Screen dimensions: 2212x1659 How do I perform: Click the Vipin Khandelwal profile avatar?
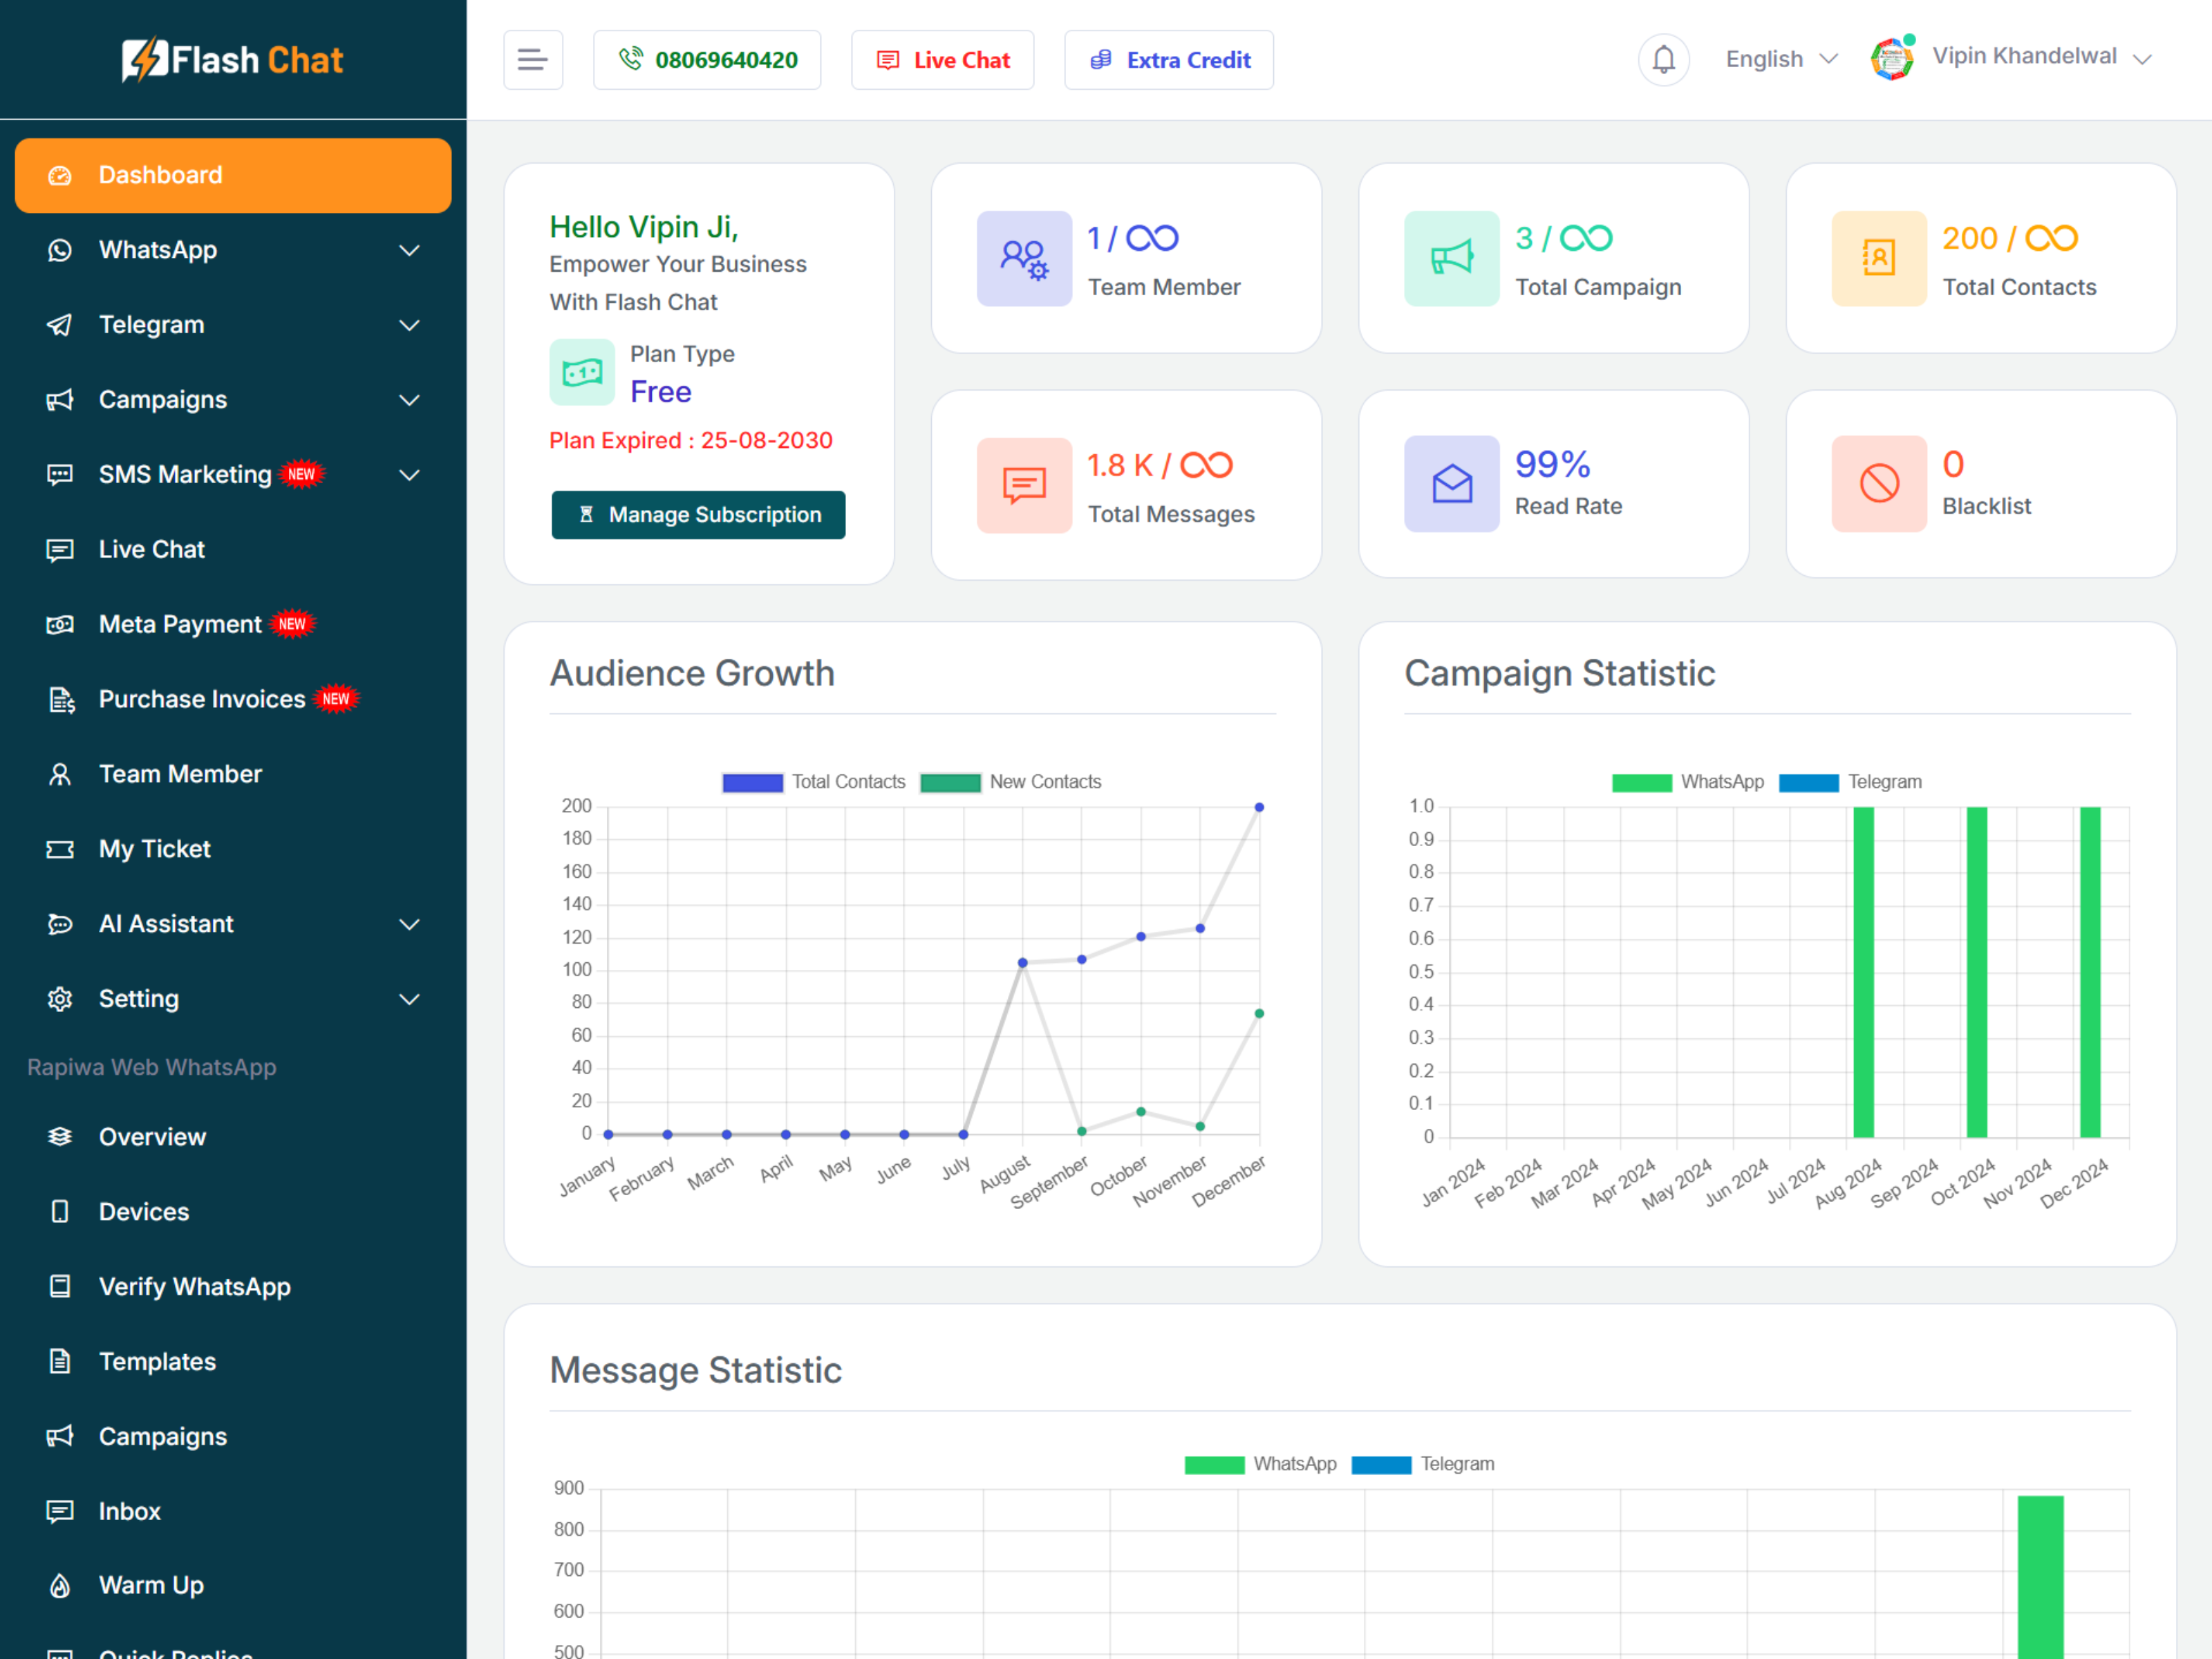(1892, 57)
